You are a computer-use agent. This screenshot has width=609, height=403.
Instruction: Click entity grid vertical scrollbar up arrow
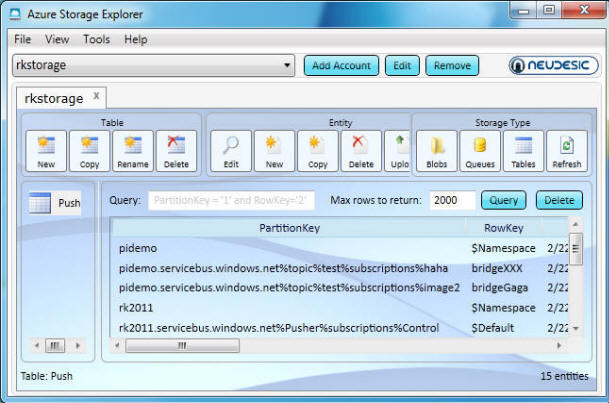tap(576, 224)
